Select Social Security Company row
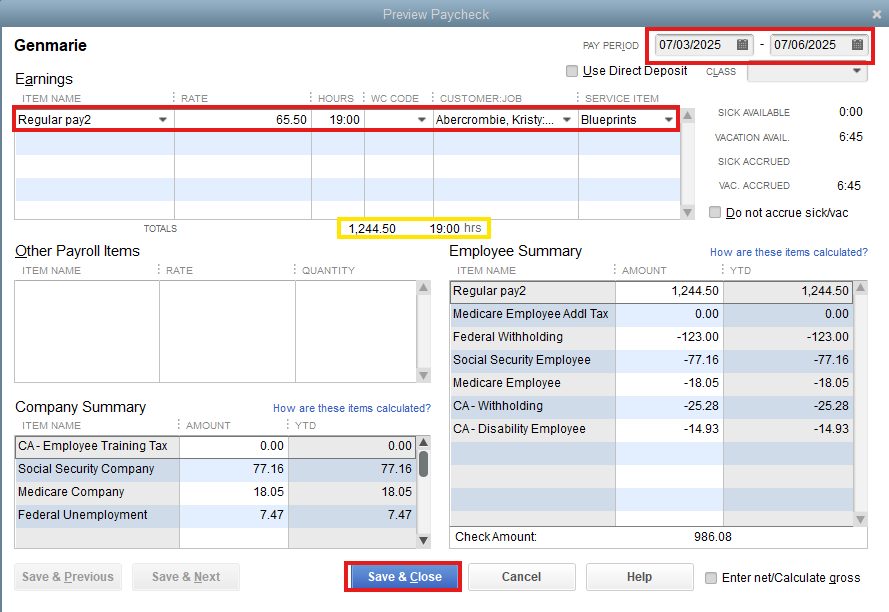Viewport: 889px width, 612px height. [x=215, y=469]
